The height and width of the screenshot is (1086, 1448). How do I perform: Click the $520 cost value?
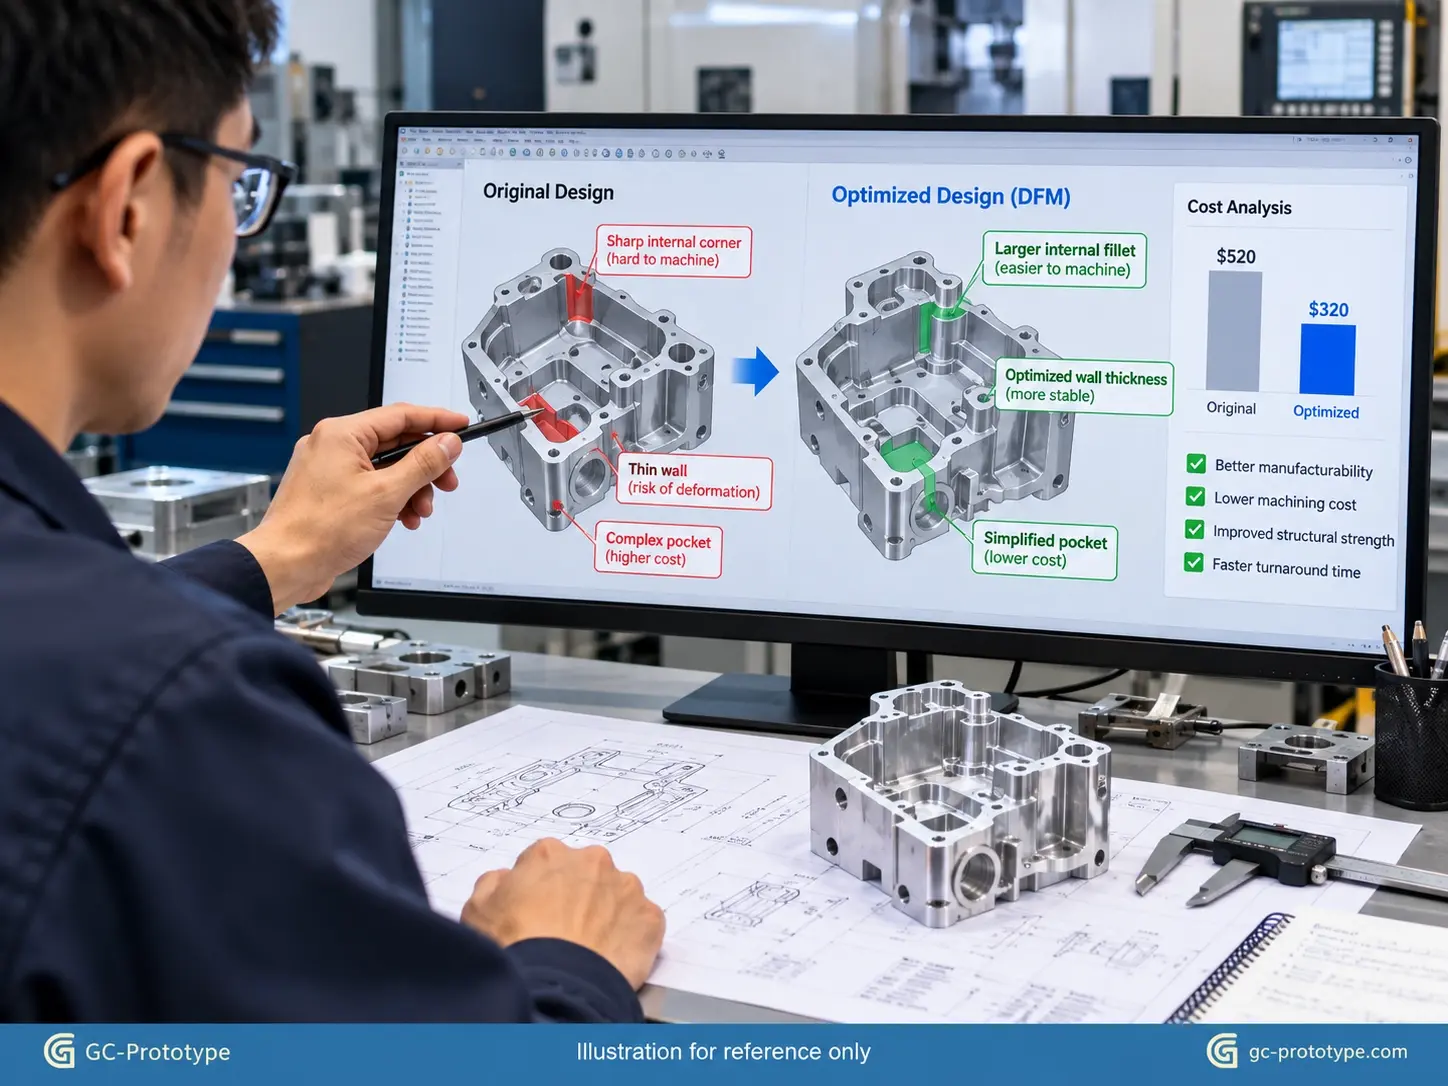point(1236,256)
